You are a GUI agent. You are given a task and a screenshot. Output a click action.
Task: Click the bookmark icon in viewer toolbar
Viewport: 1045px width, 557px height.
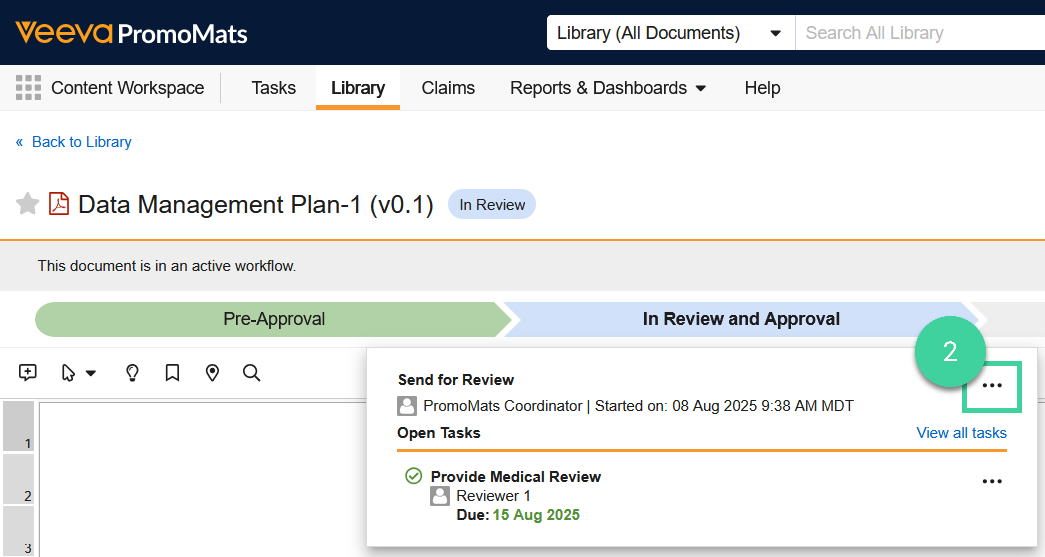point(172,373)
